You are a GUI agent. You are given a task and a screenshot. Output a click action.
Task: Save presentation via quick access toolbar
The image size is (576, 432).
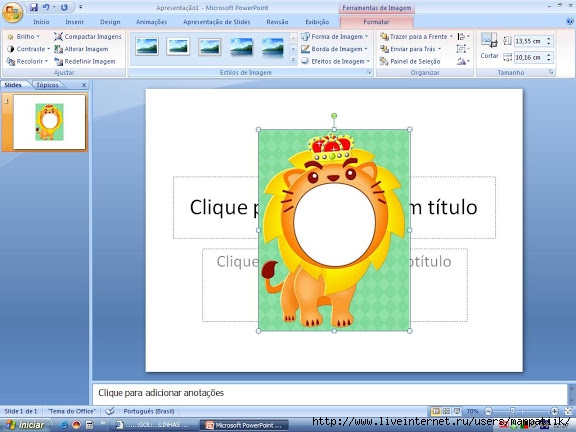click(x=34, y=7)
